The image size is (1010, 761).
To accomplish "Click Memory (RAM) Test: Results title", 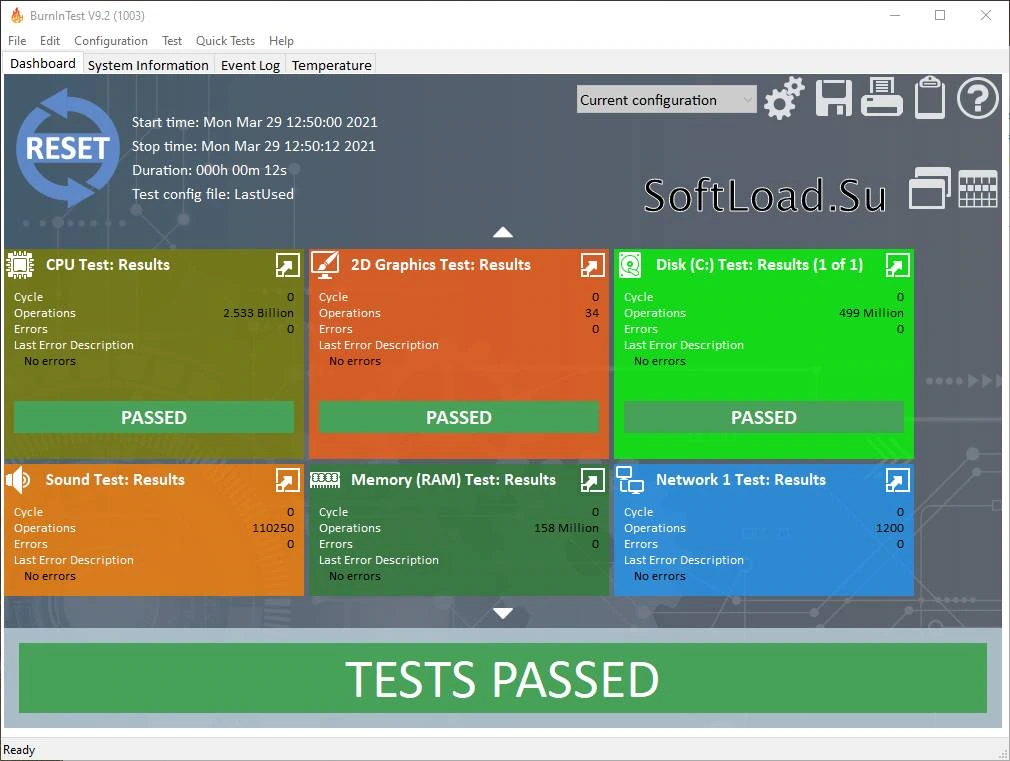I will tap(453, 480).
